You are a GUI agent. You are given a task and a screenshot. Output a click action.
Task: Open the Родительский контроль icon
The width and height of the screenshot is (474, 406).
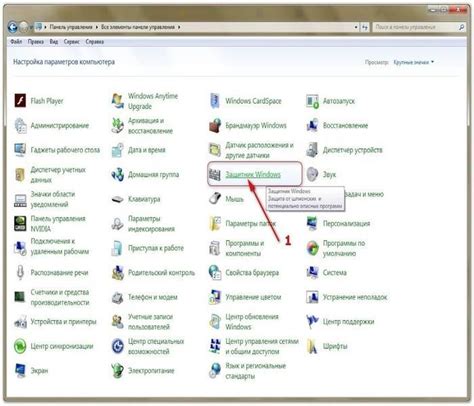point(118,273)
